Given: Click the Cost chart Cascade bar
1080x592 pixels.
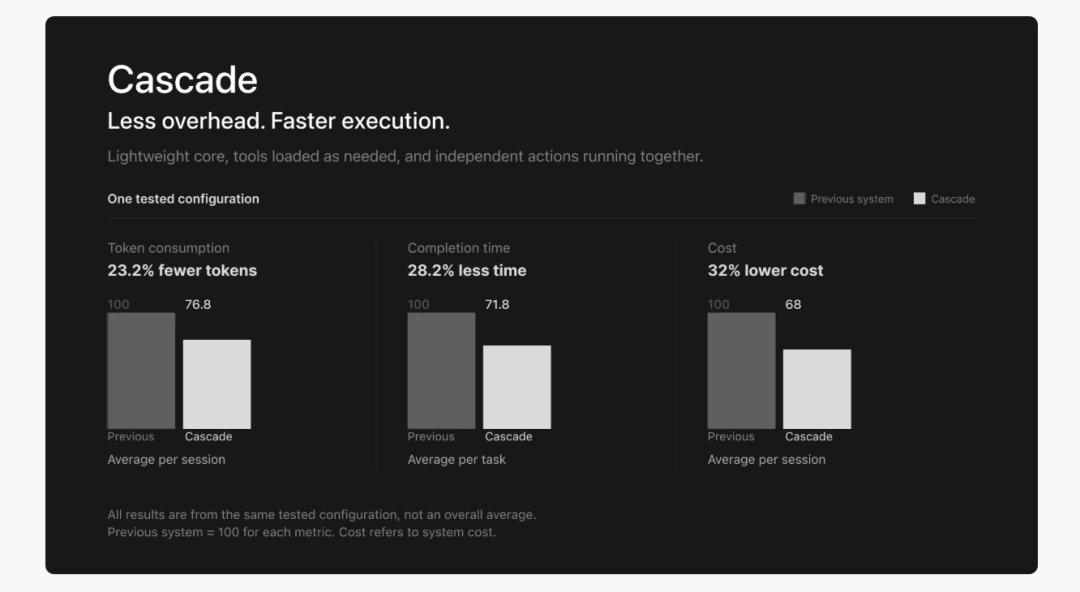Looking at the screenshot, I should click(x=817, y=389).
